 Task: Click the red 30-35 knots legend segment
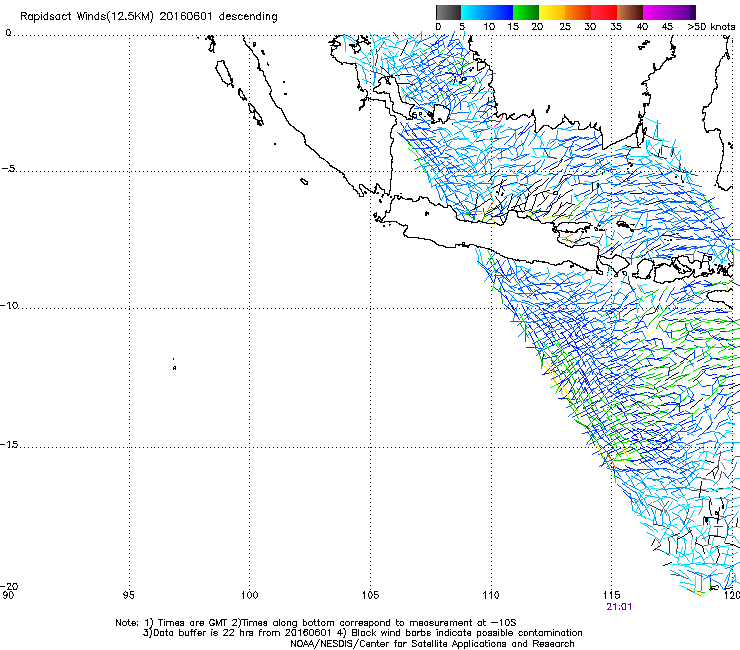click(x=604, y=12)
